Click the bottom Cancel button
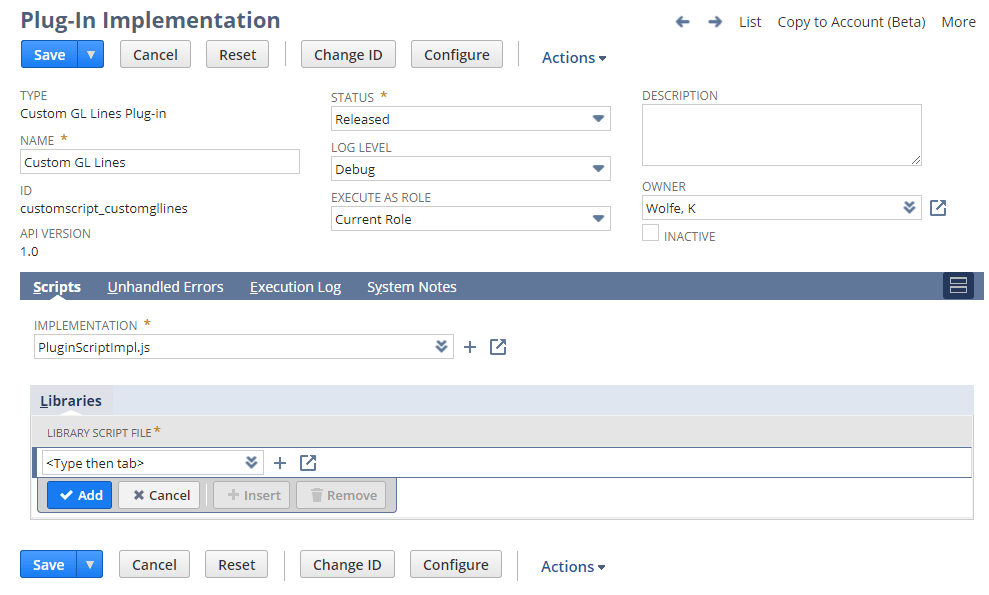This screenshot has width=989, height=595. [154, 564]
